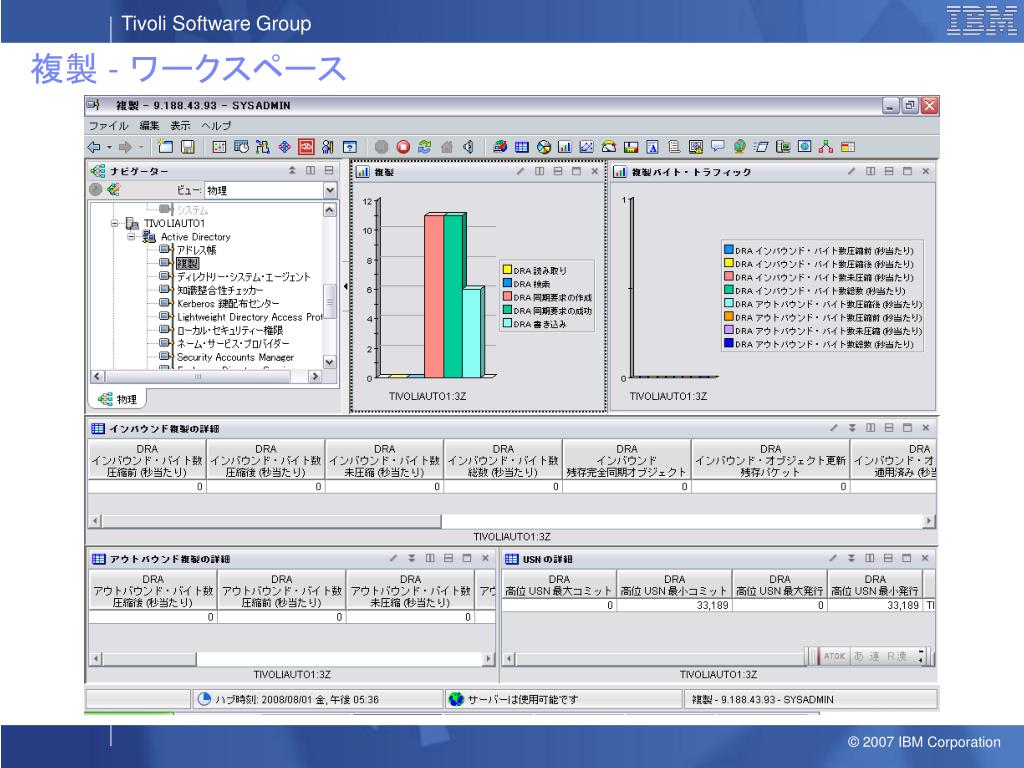1024x768 pixels.
Task: Select the Browser globe view toolbar icon
Action: 739,147
